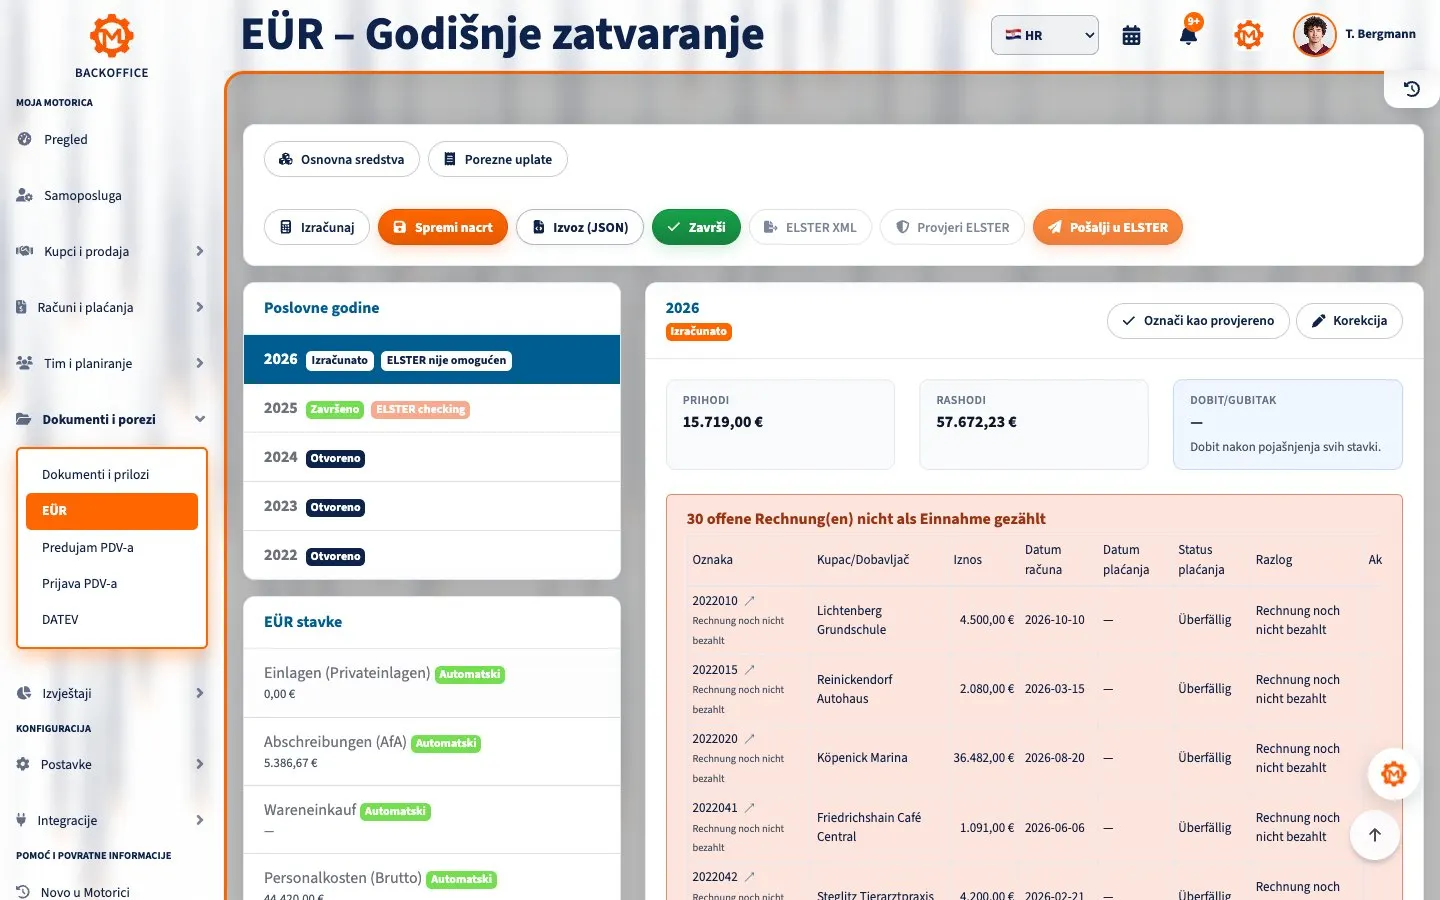Image resolution: width=1440 pixels, height=900 pixels.
Task: Open T. Bergmann profile avatar
Action: (x=1314, y=35)
